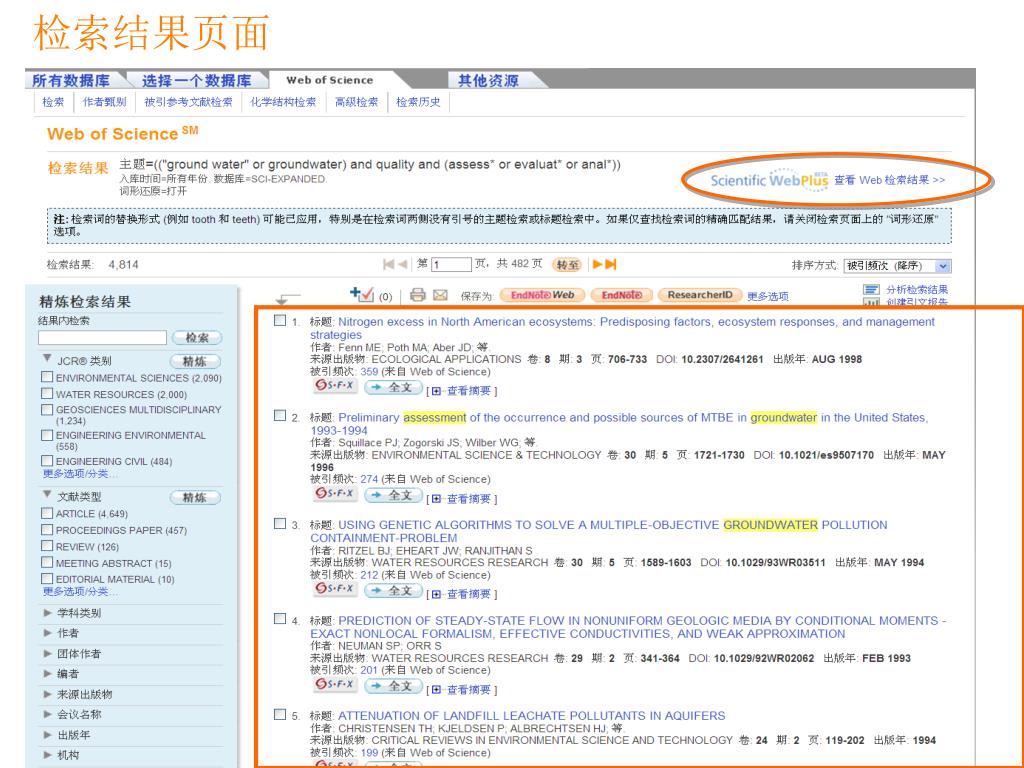This screenshot has width=1024, height=768.
Task: Collapse the JCR 类别 section
Action: (47, 360)
